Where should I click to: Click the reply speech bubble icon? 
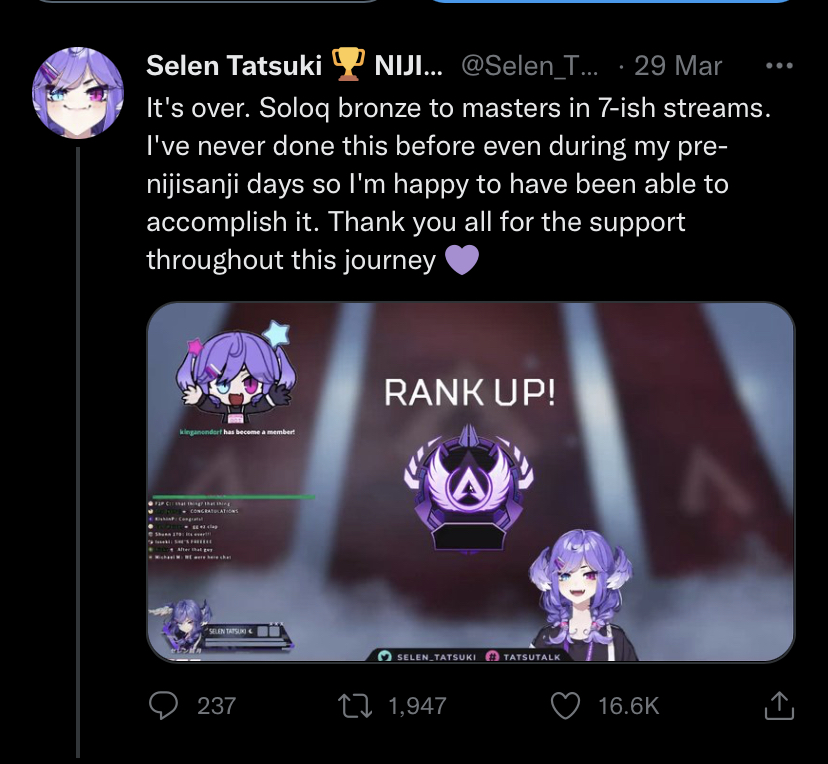tap(163, 706)
